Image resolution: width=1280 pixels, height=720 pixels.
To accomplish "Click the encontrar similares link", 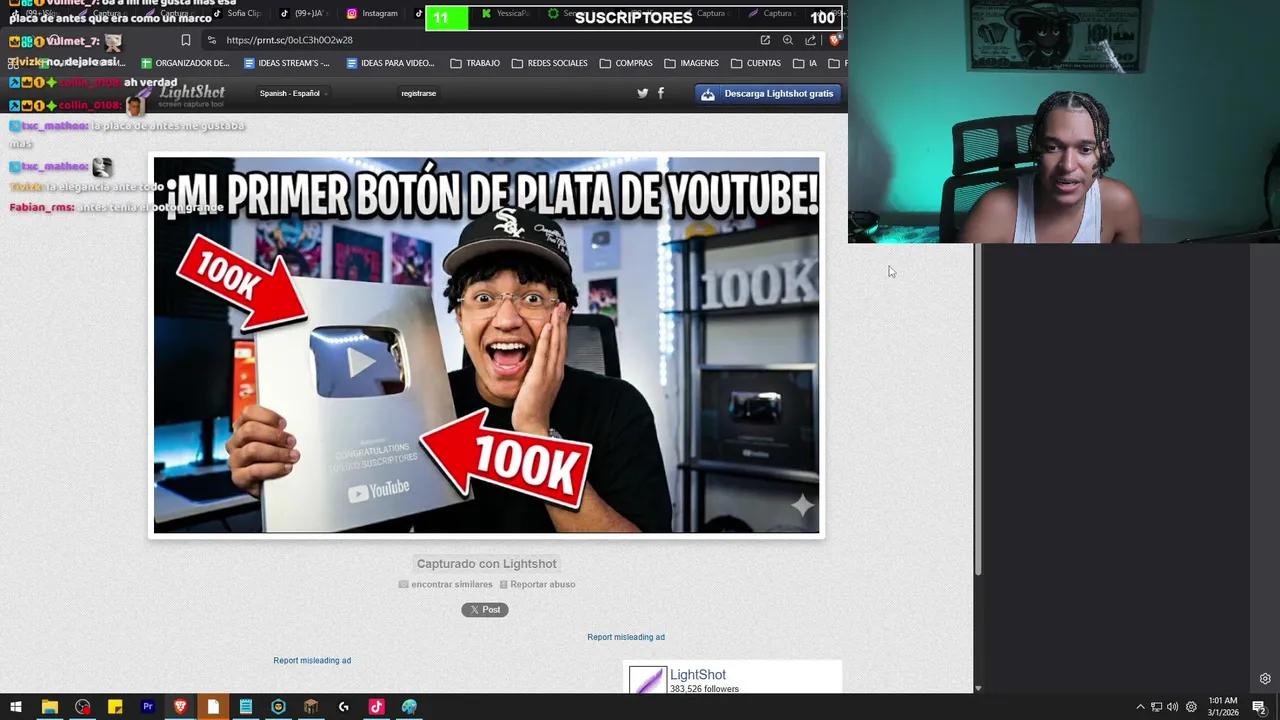I will [x=446, y=584].
